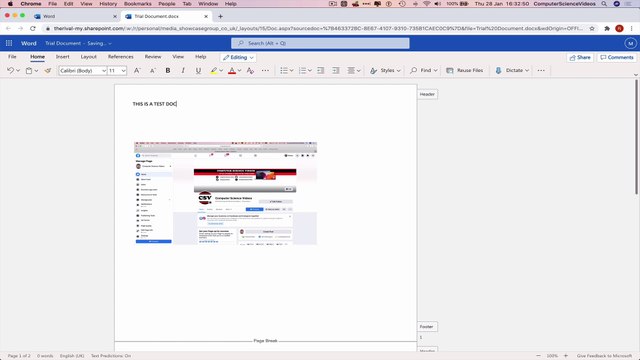
Task: Increase paragraph indent
Action: (x=336, y=71)
